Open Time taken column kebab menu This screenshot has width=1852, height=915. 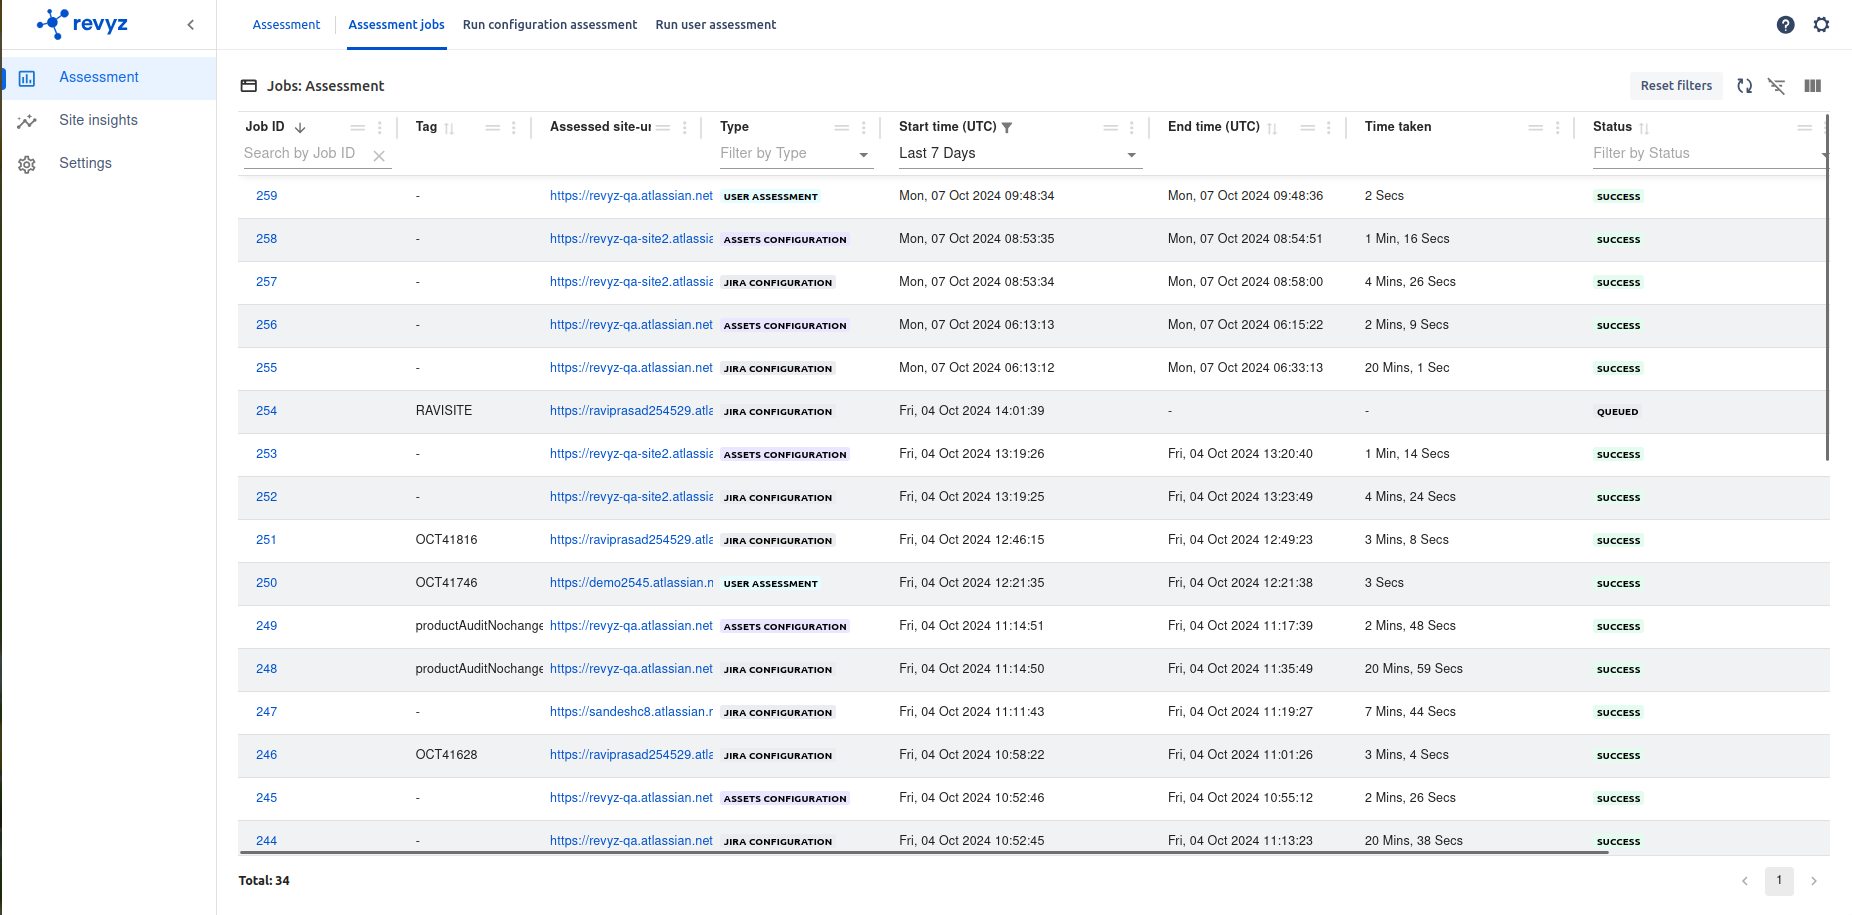pos(1558,128)
